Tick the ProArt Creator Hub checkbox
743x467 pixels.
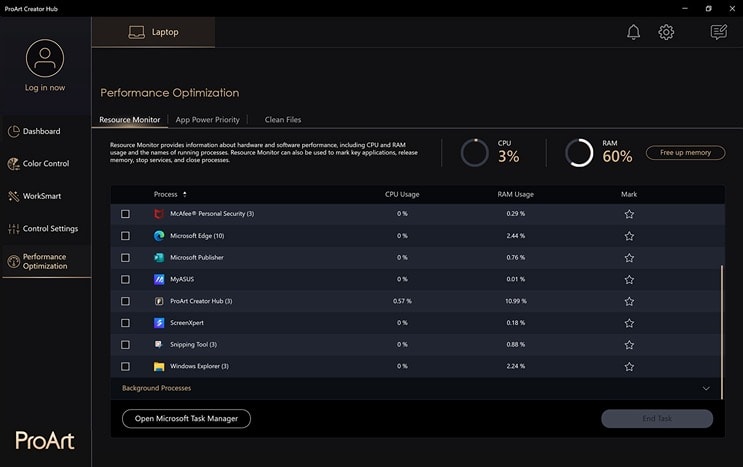[x=125, y=301]
